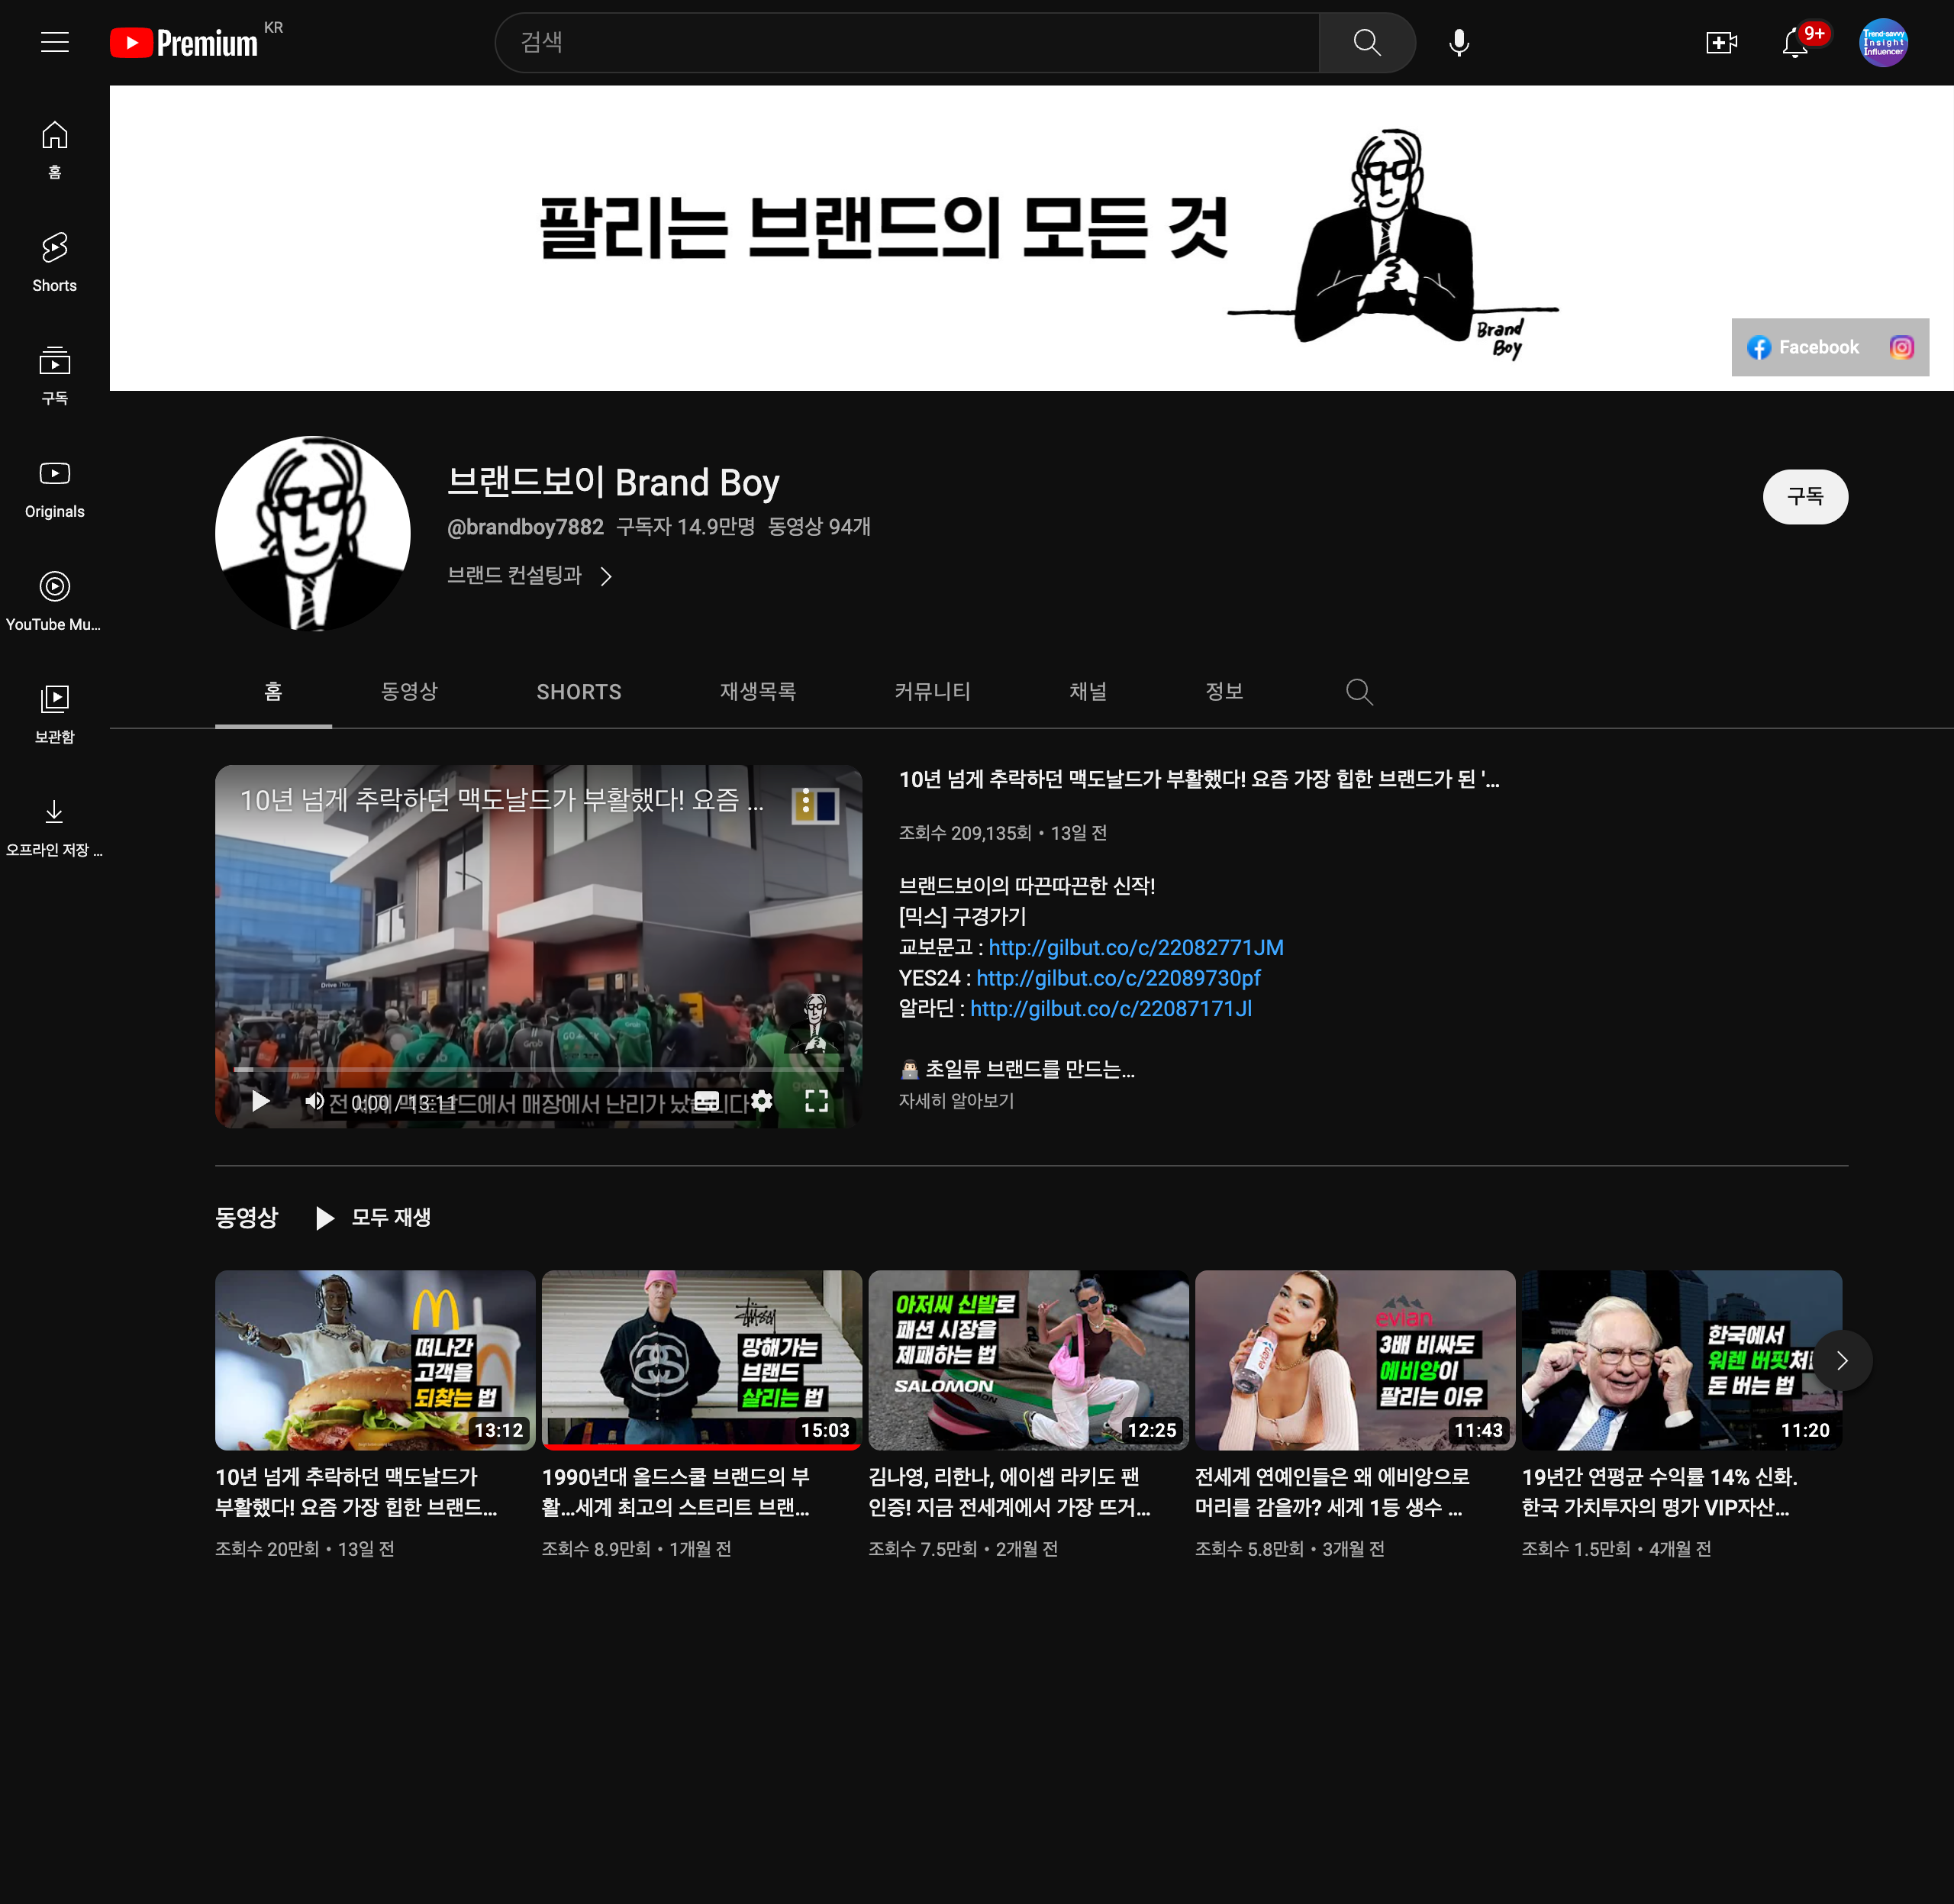The image size is (1954, 1904).
Task: Open title '김나영, 리한나, 에이셉 라키도'
Action: (1009, 1492)
